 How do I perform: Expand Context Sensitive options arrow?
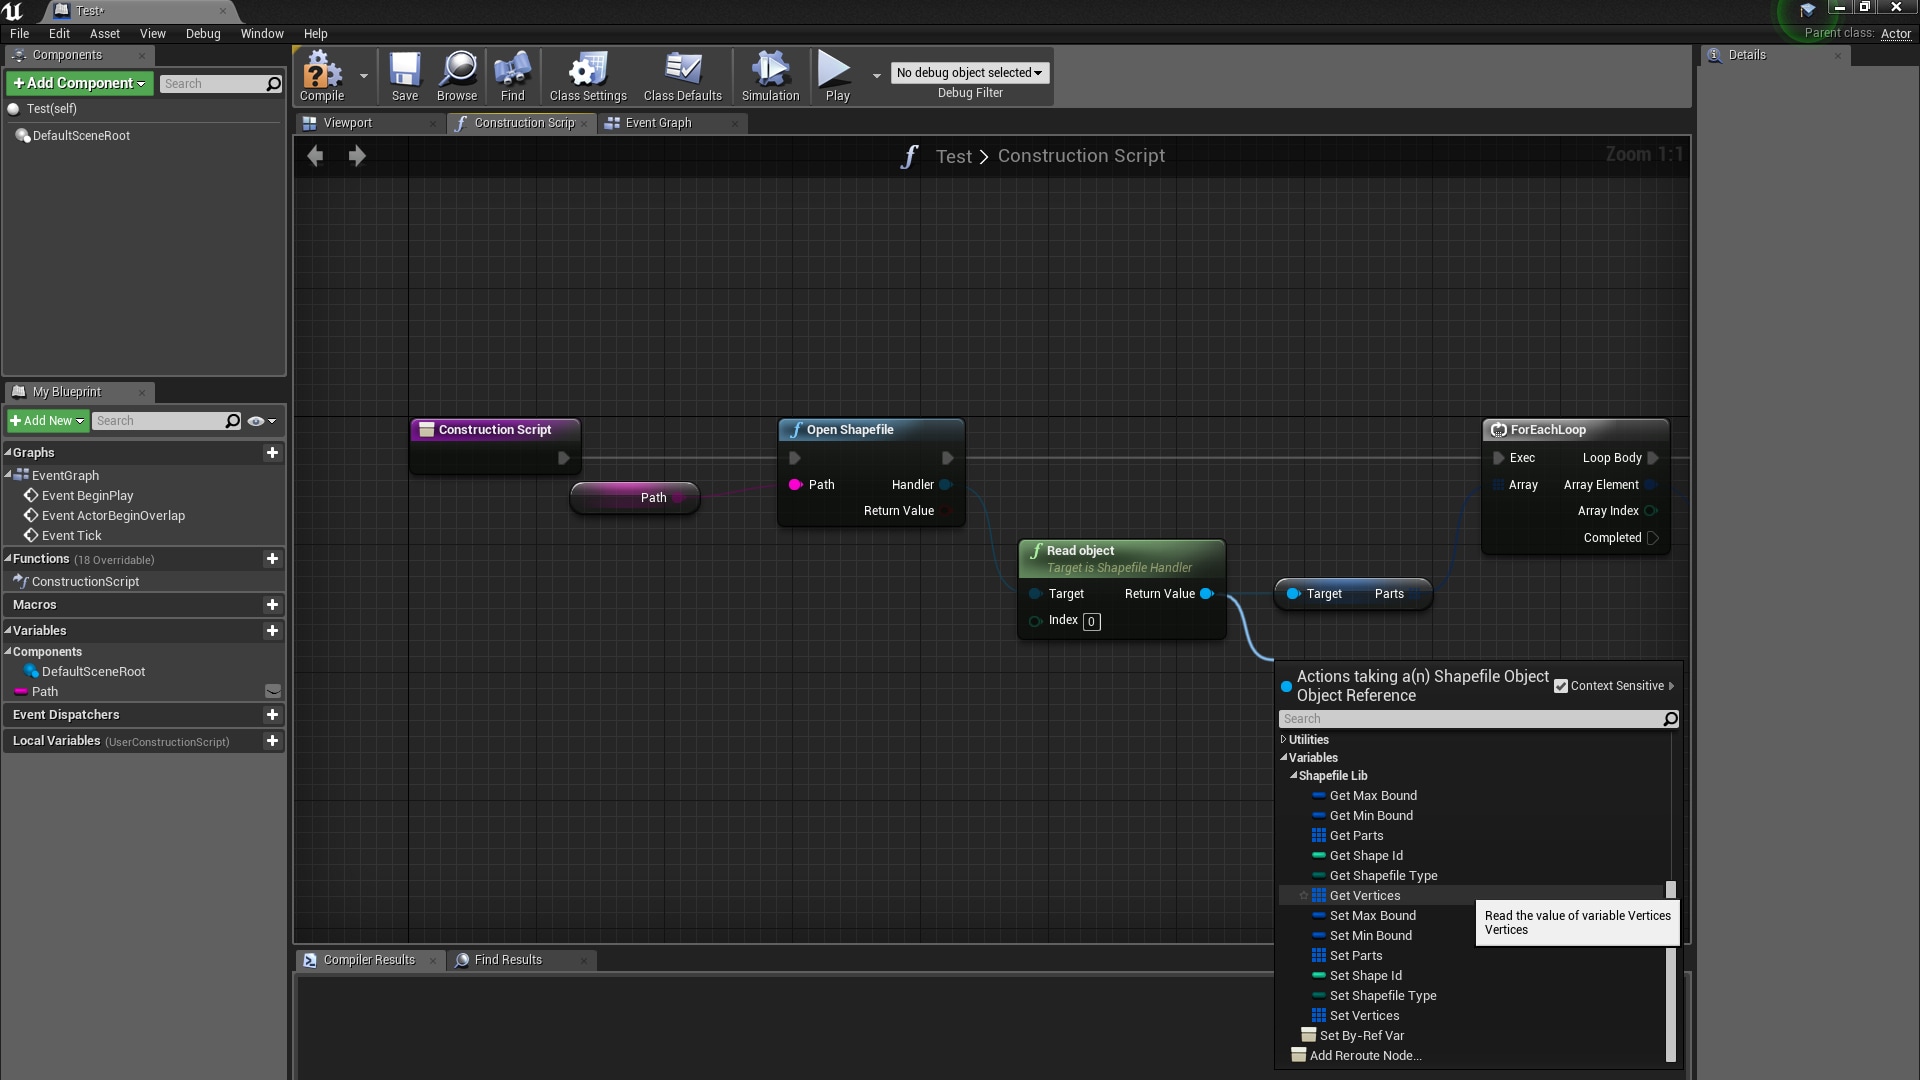[x=1671, y=686]
